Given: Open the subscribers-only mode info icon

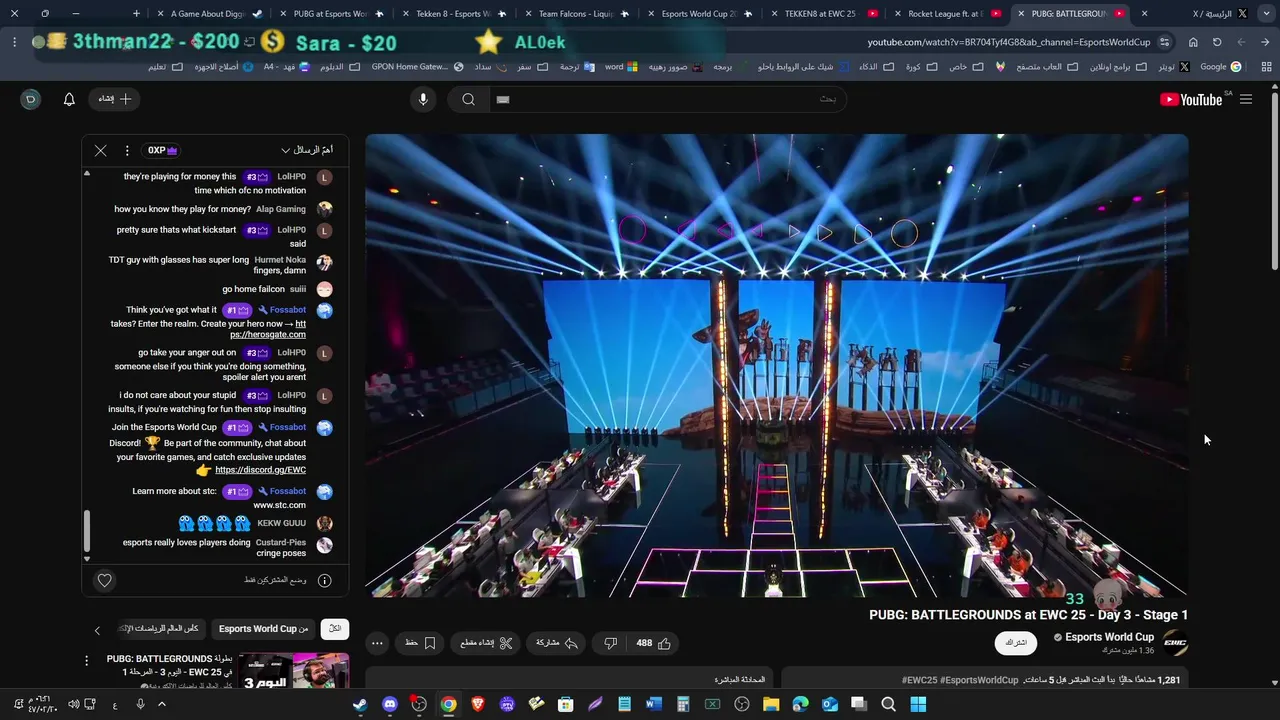Looking at the screenshot, I should coord(325,580).
